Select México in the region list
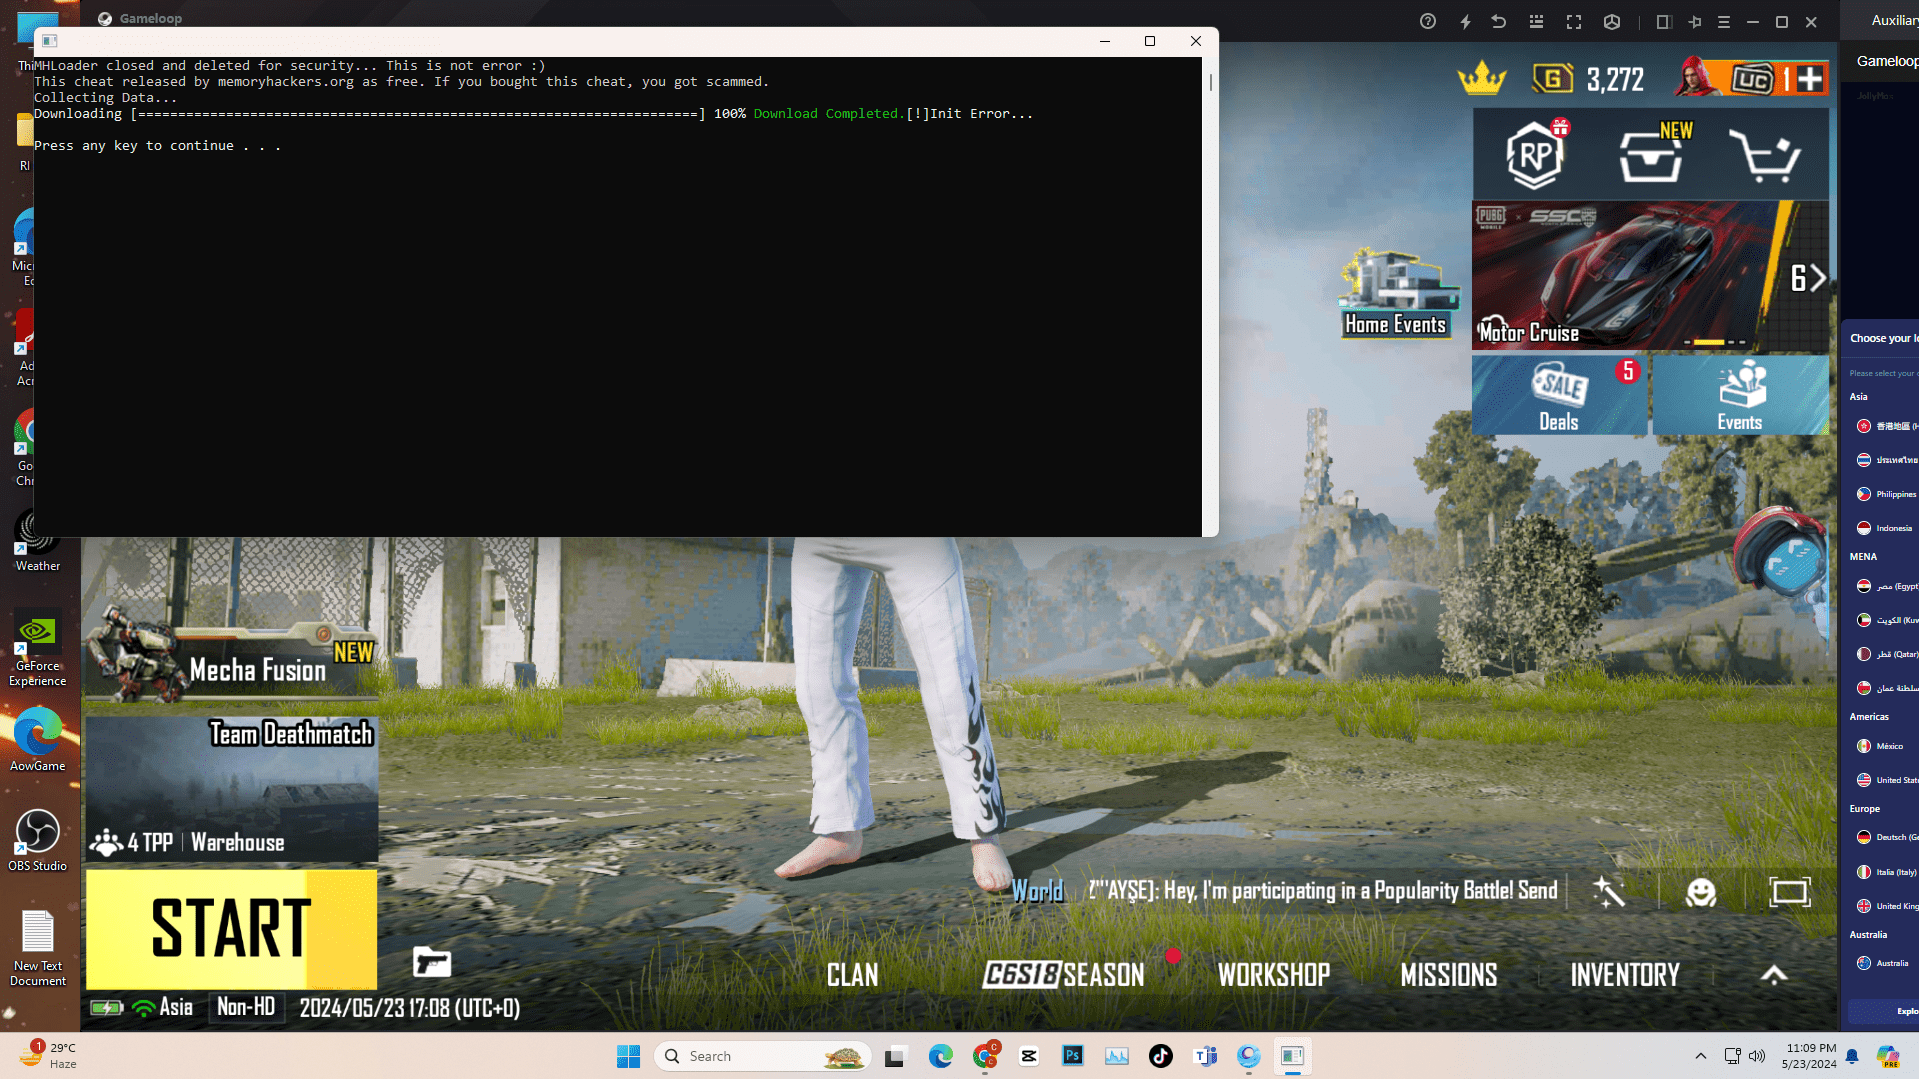The height and width of the screenshot is (1079, 1919). click(x=1880, y=746)
